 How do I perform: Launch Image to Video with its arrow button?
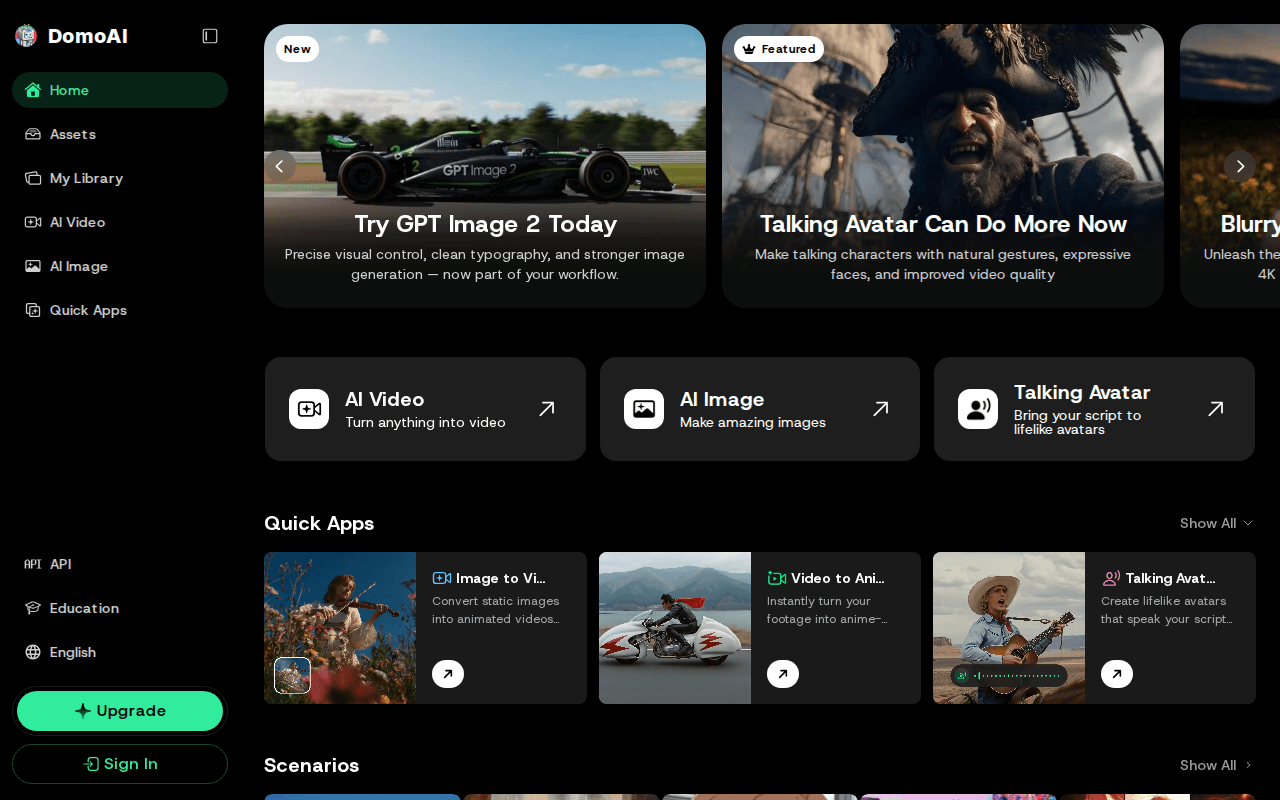(x=448, y=674)
